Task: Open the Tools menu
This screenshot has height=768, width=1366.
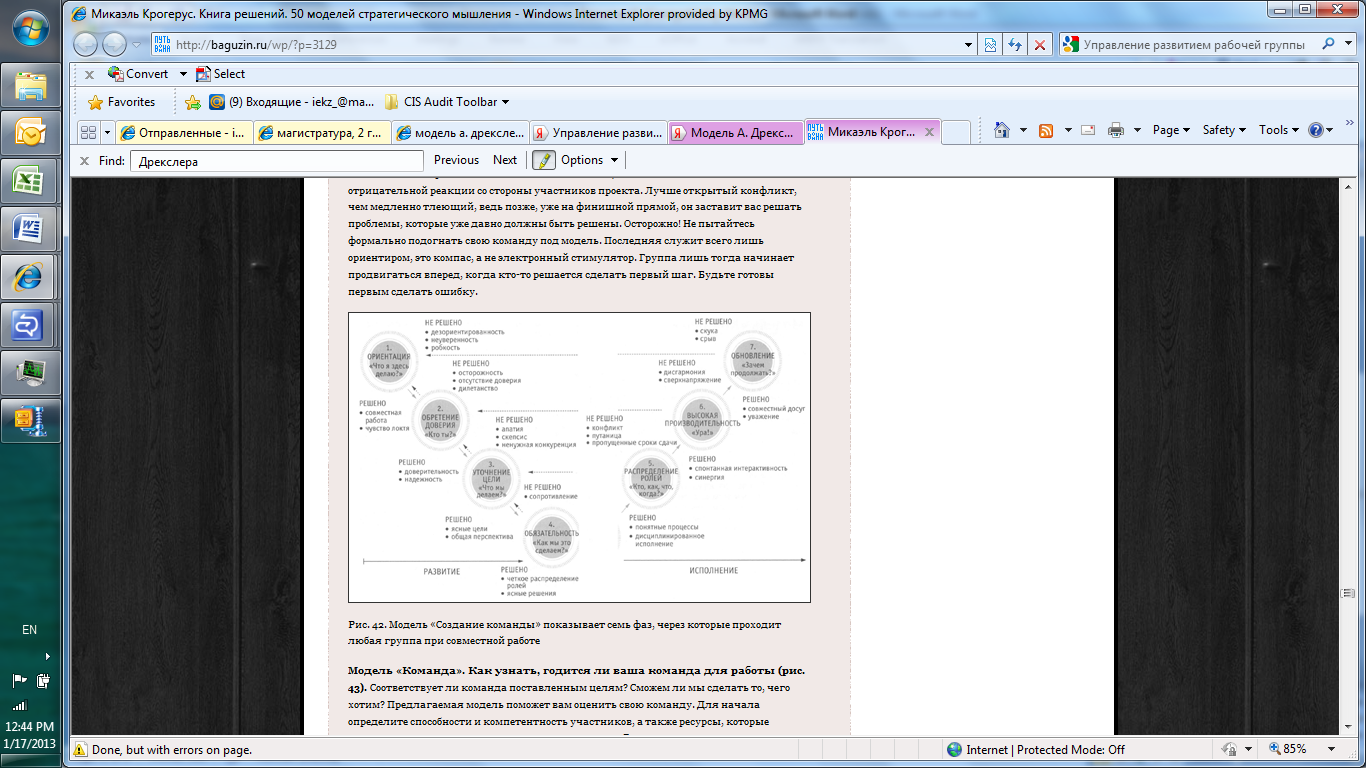Action: click(x=1279, y=130)
